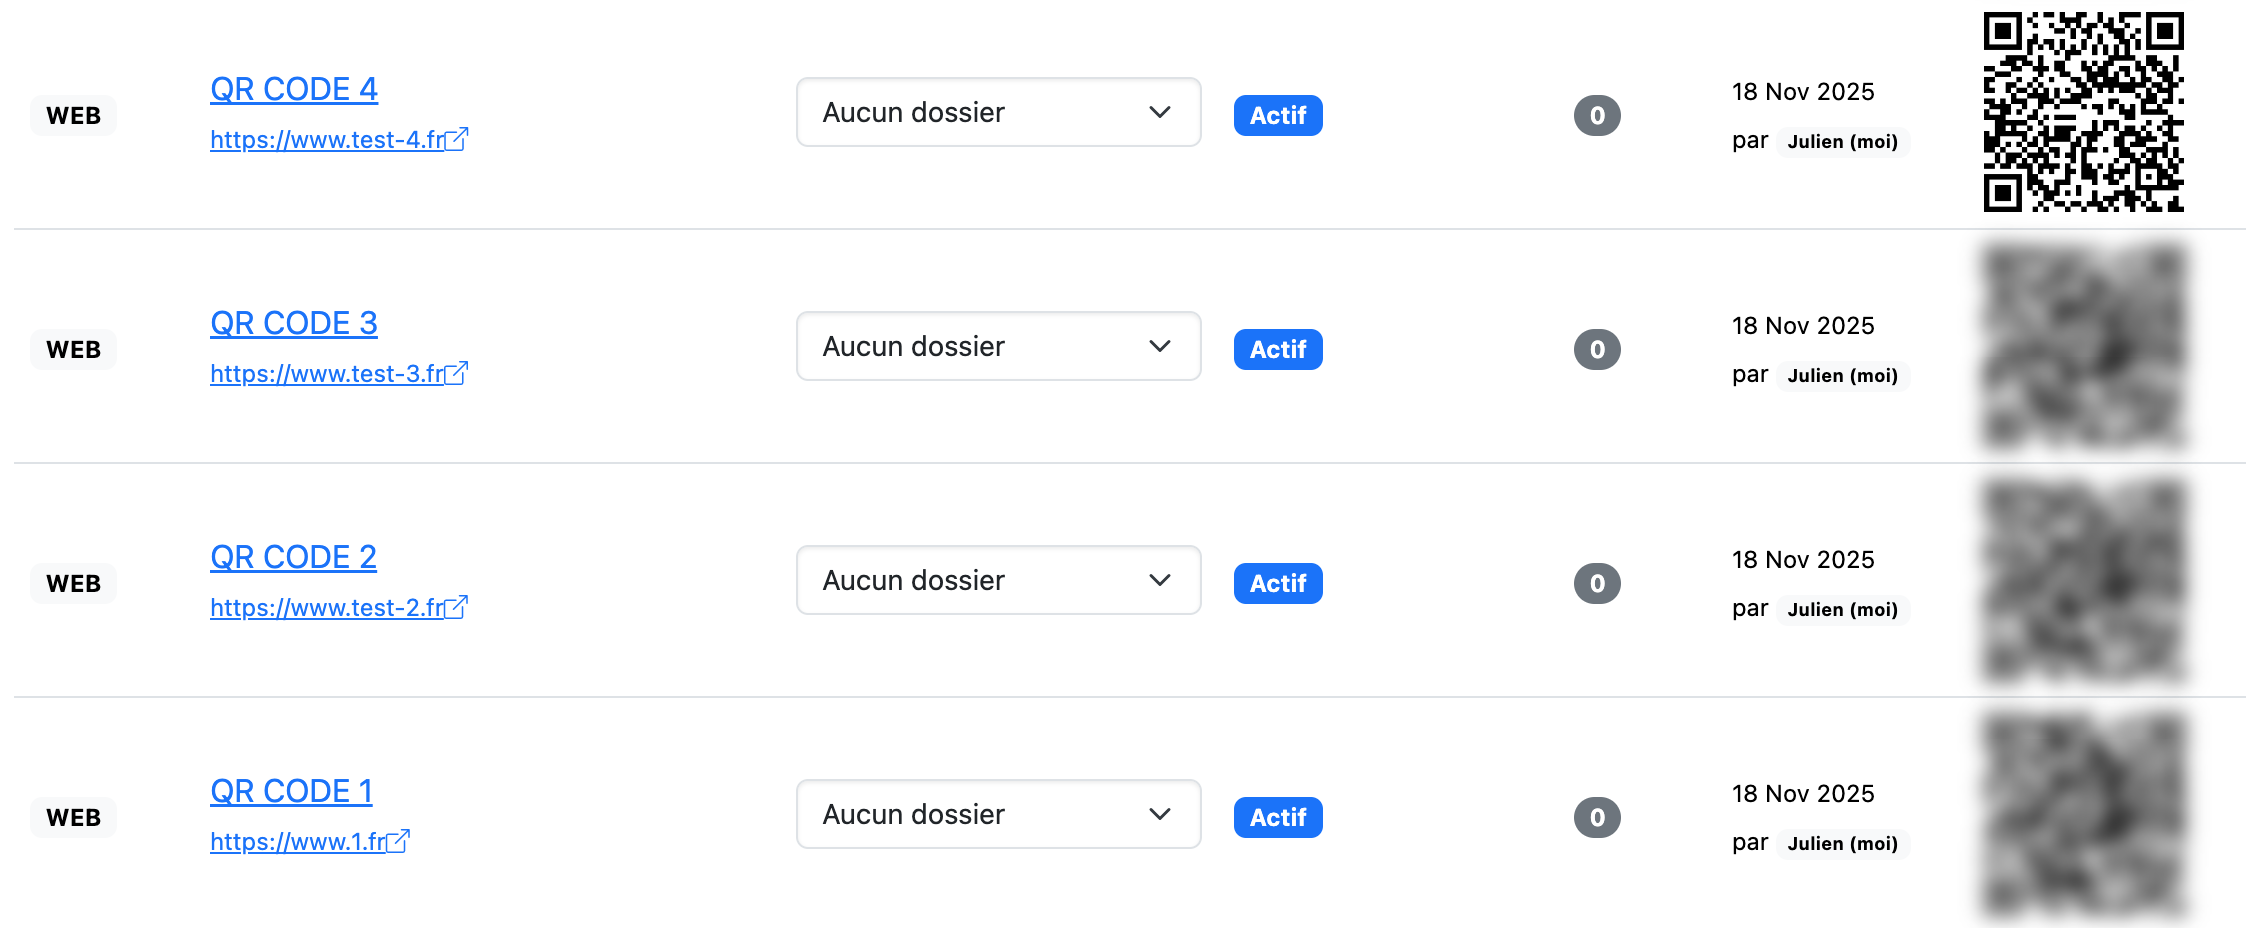Click the WEB type badge of QR CODE 2

coord(73,584)
